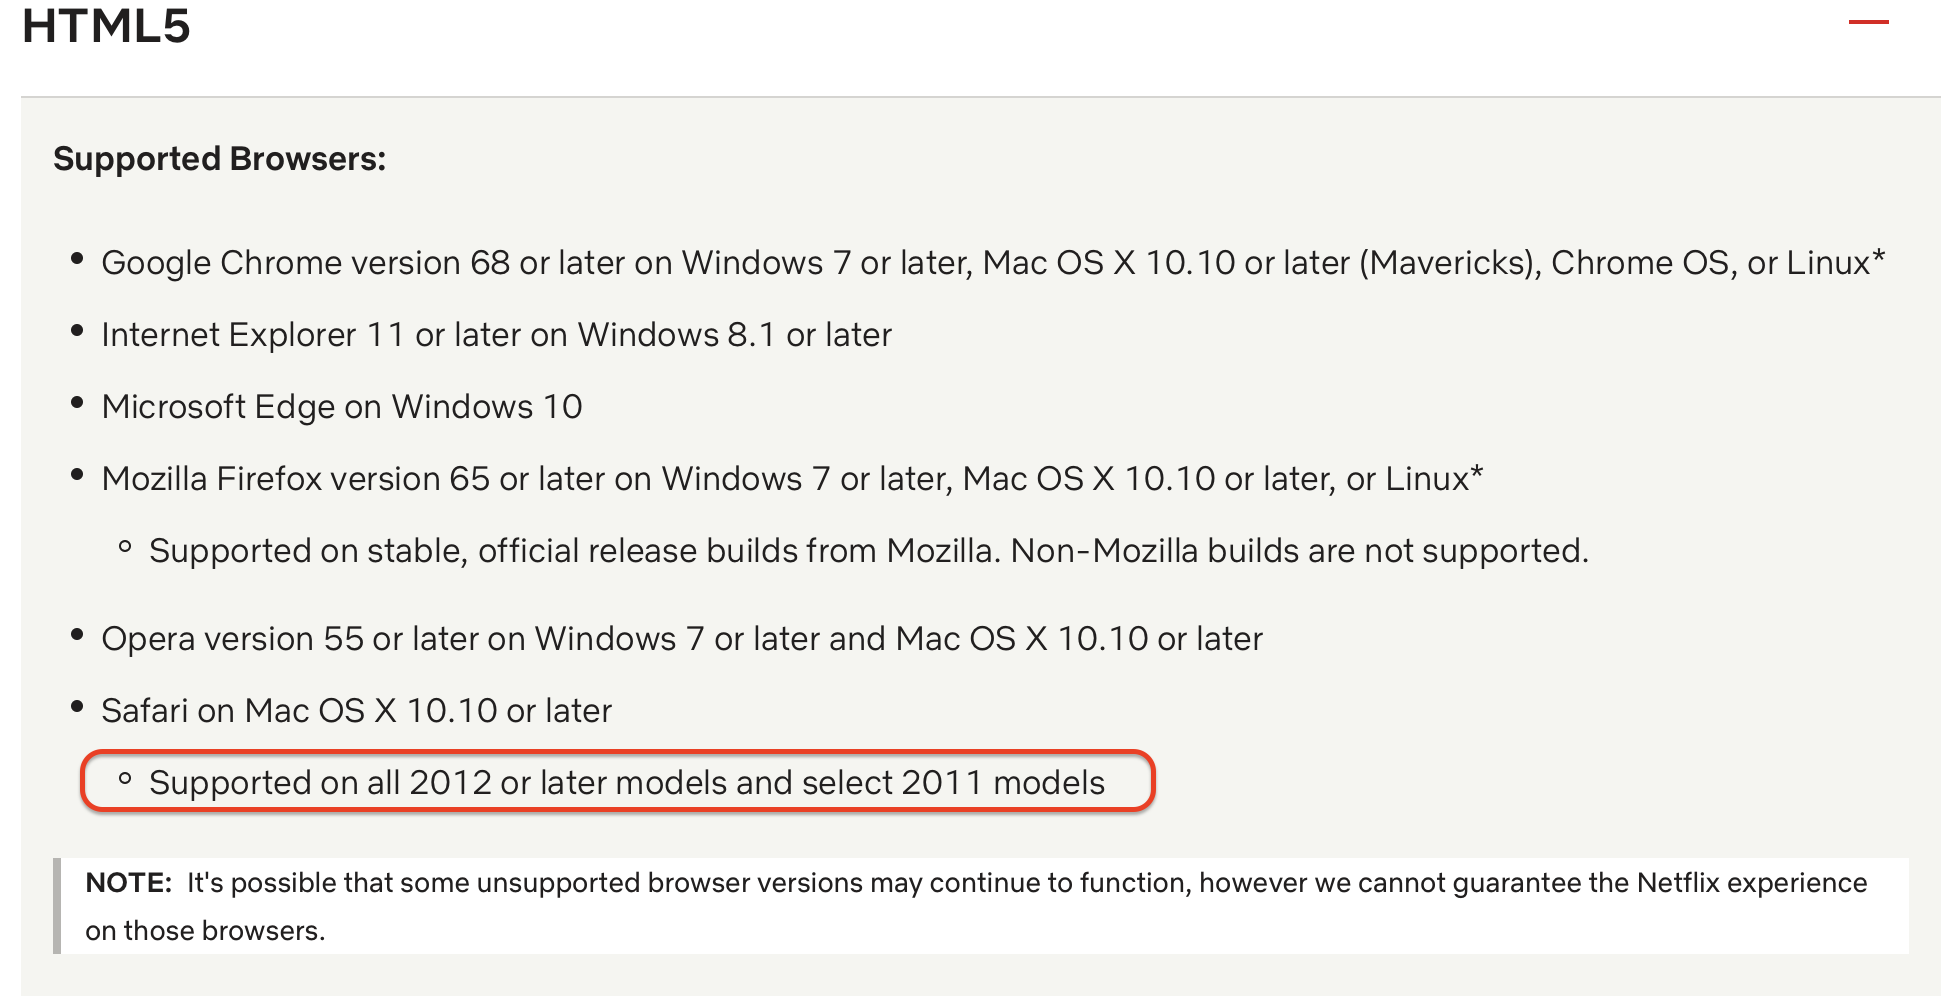Click the Opera version 55 requirement line

point(682,639)
